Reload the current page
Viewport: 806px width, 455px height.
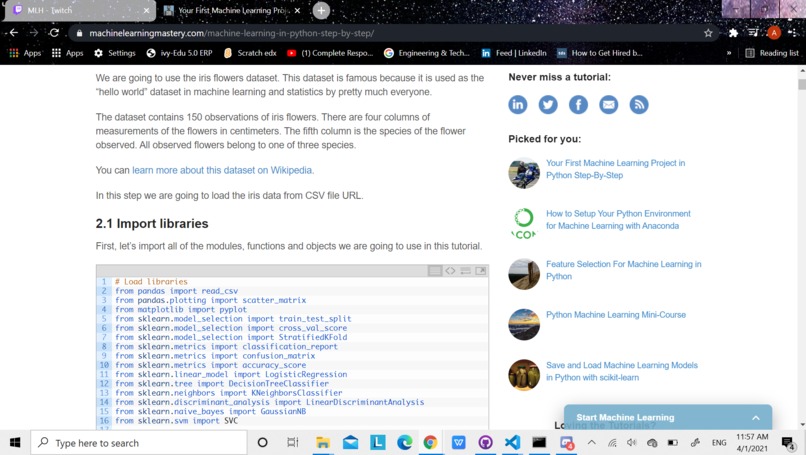(54, 33)
